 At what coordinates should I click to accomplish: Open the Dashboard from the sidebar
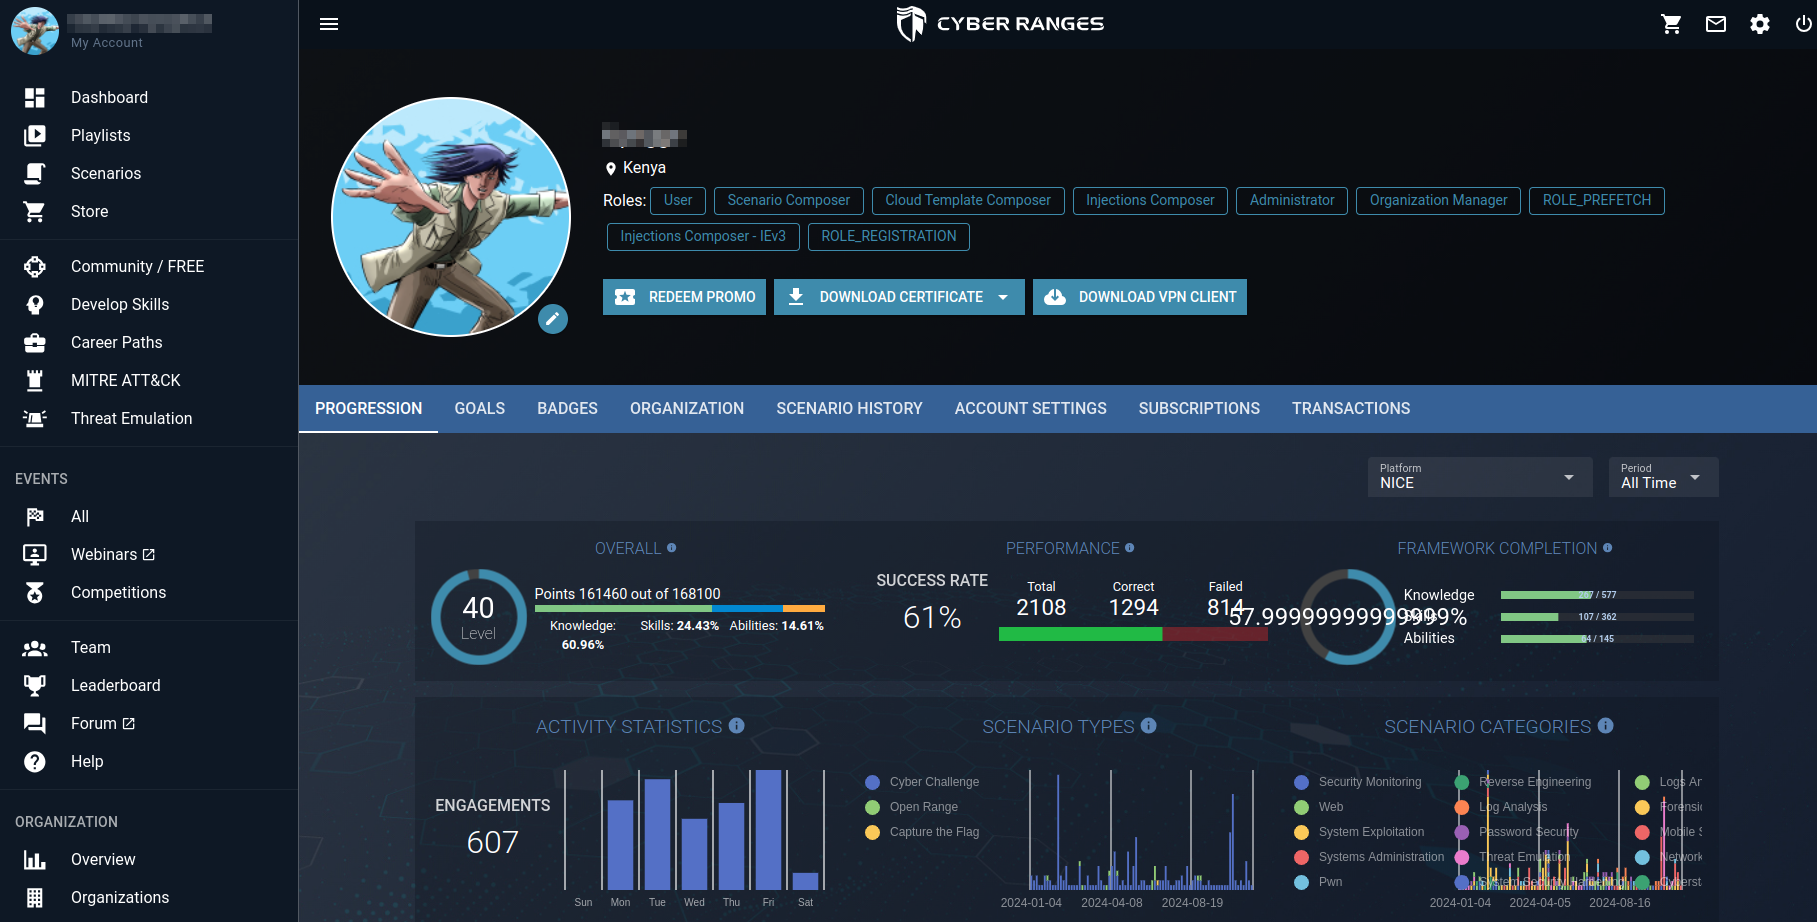coord(109,97)
